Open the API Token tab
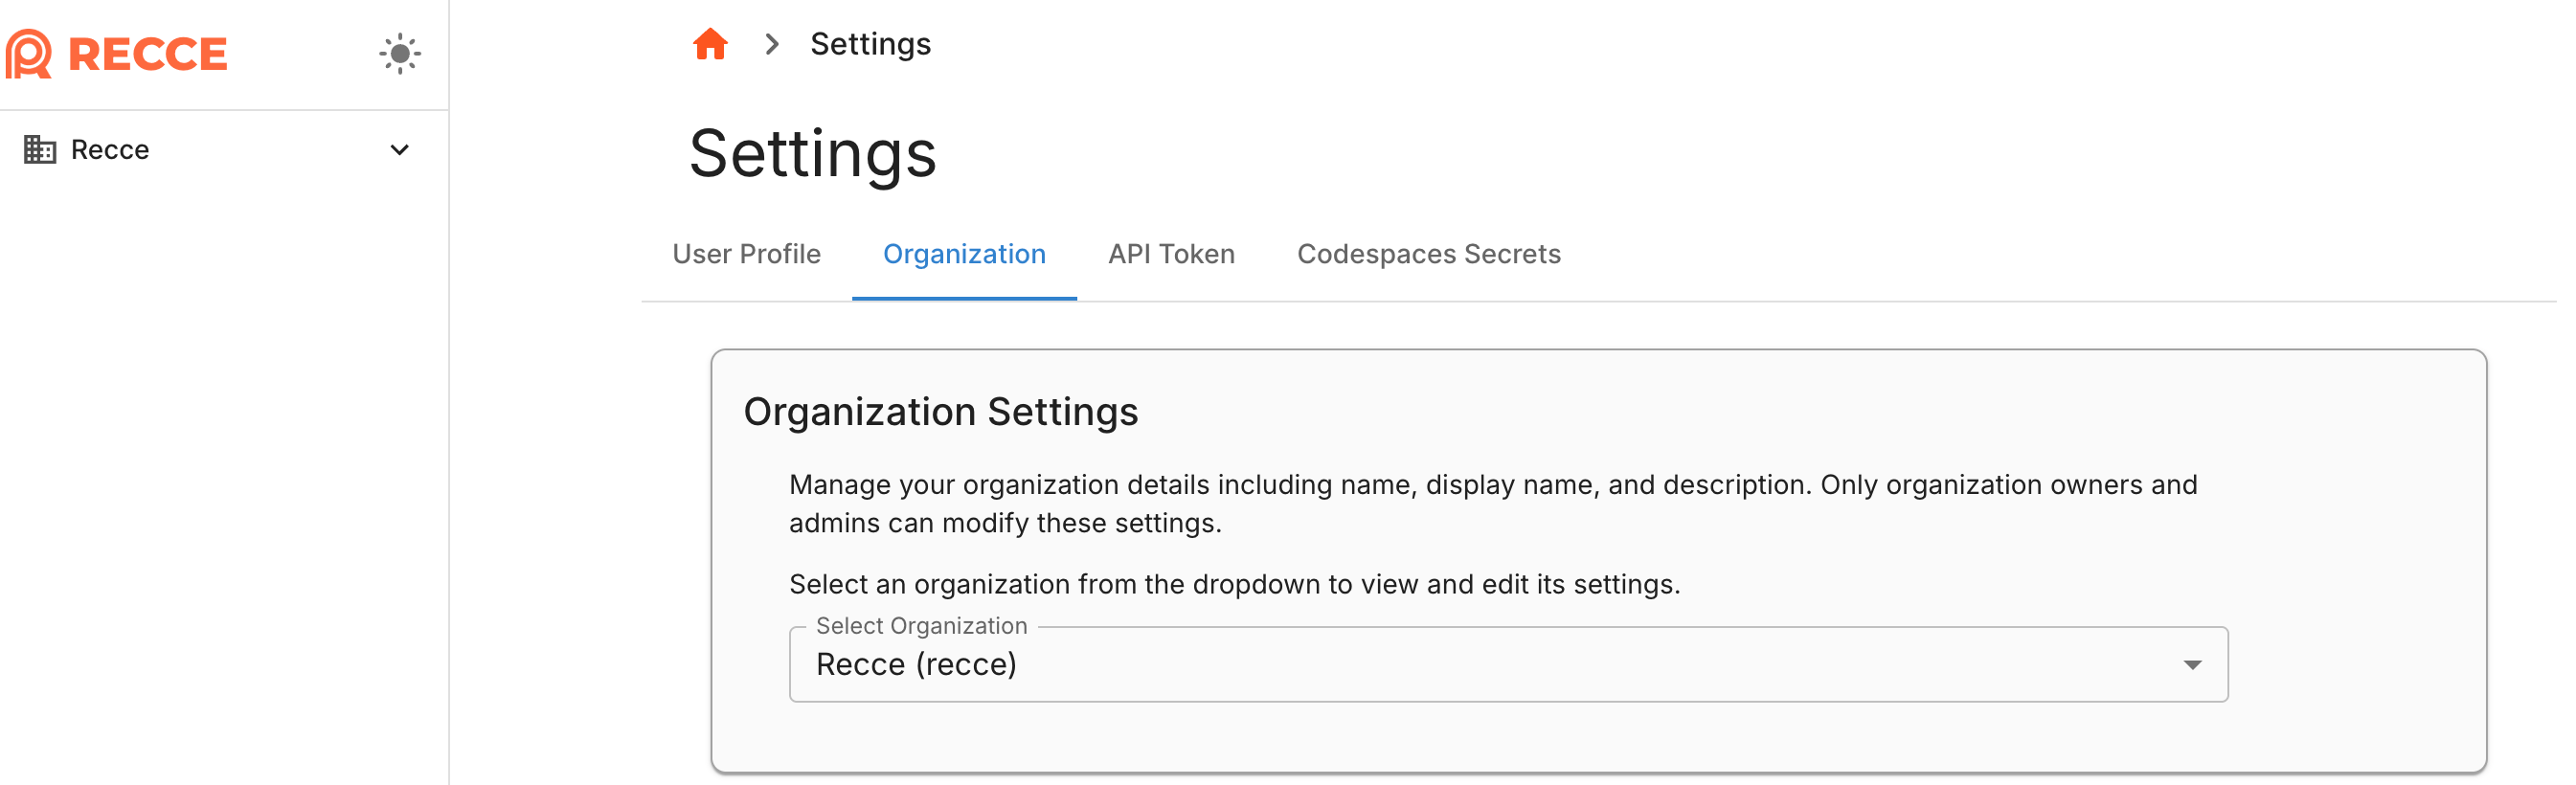Viewport: 2576px width, 785px height. 1170,254
